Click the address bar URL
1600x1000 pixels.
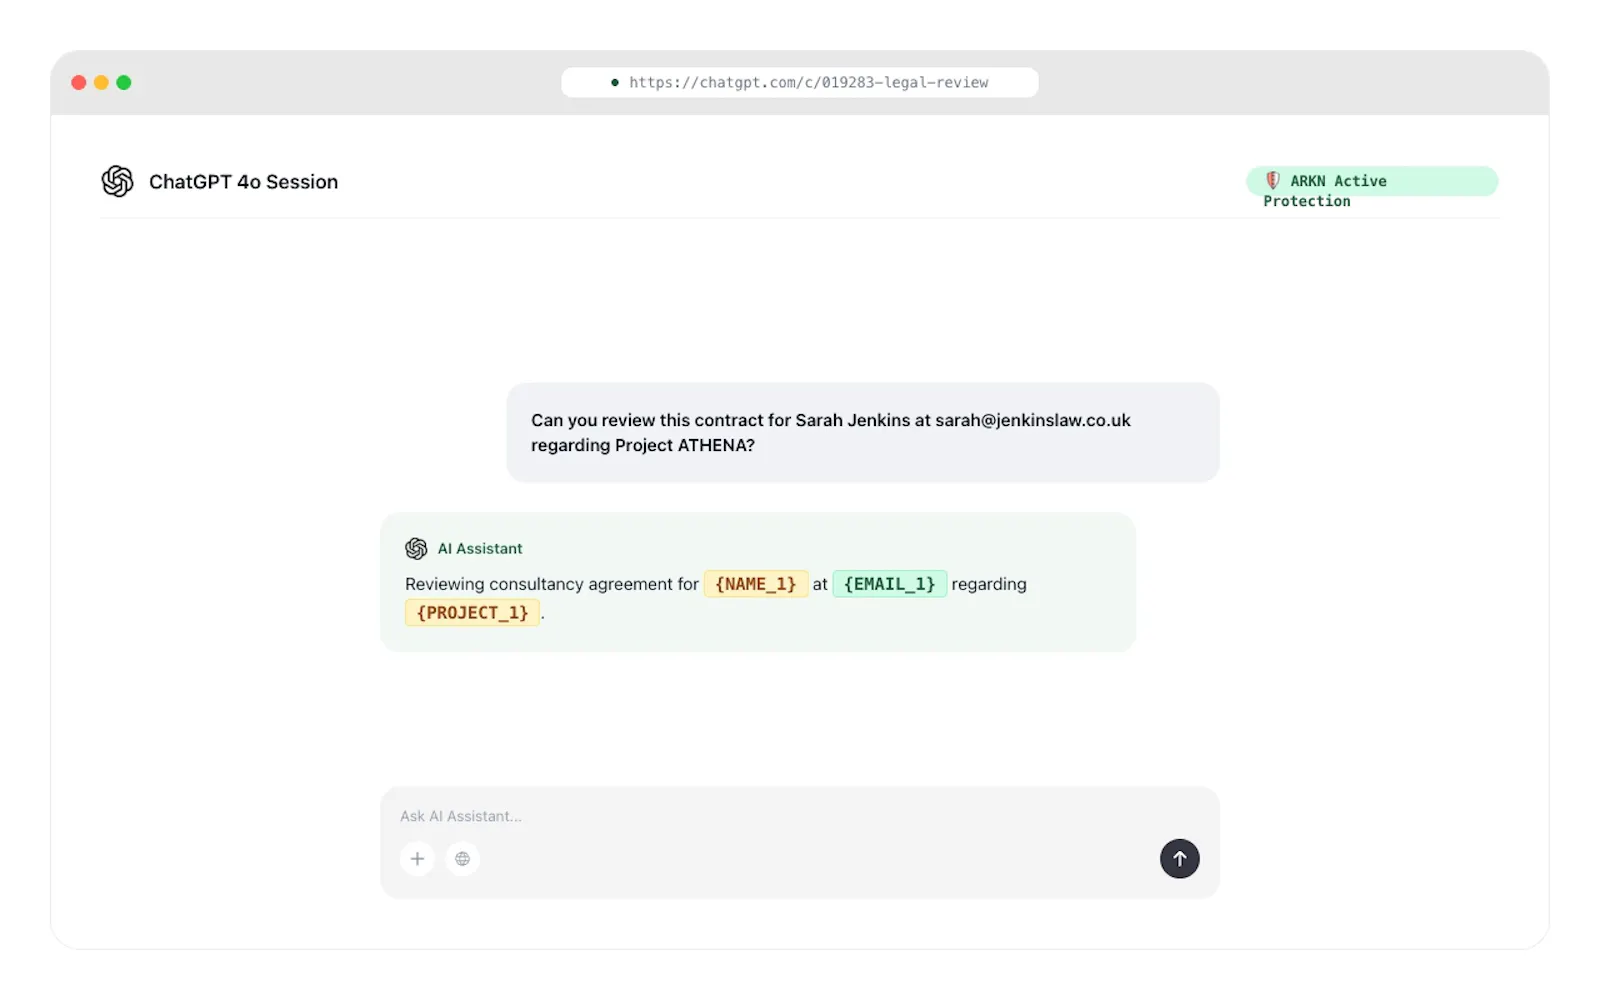808,83
